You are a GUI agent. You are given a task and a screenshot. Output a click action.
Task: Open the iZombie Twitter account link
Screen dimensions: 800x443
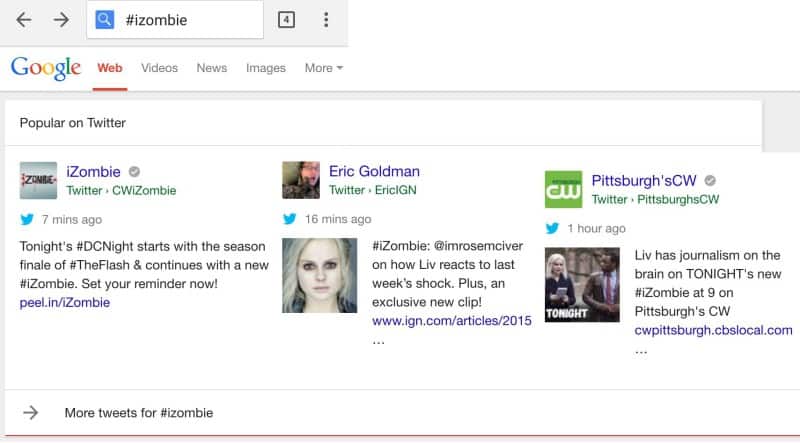pyautogui.click(x=93, y=171)
